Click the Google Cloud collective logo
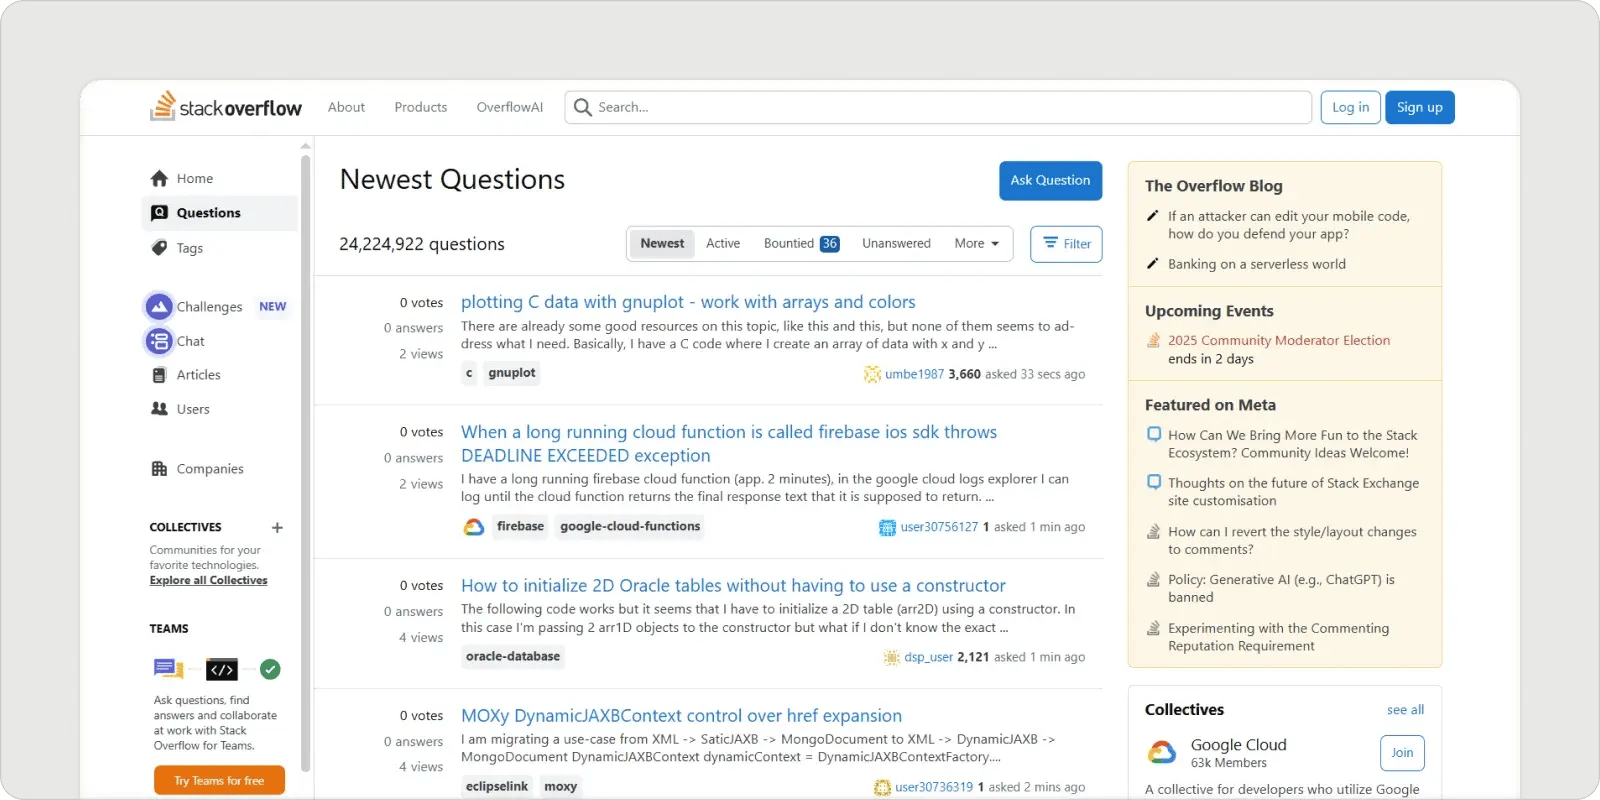 (x=1161, y=752)
